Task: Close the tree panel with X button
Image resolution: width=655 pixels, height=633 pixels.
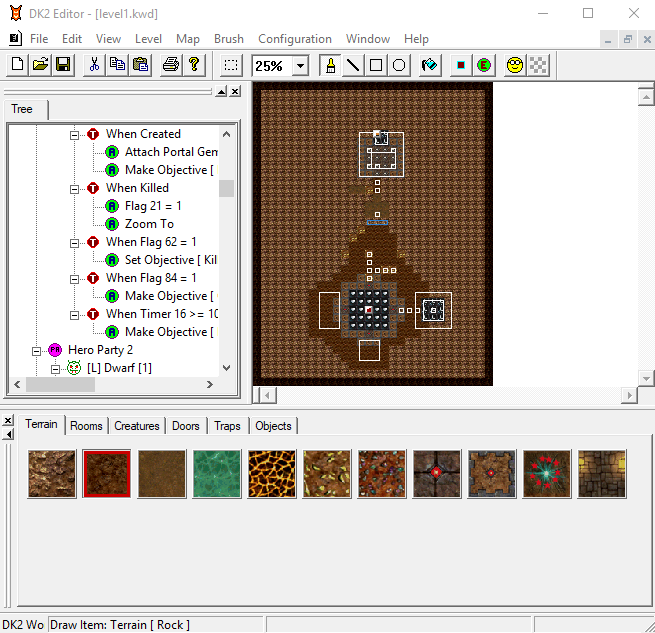Action: (236, 91)
